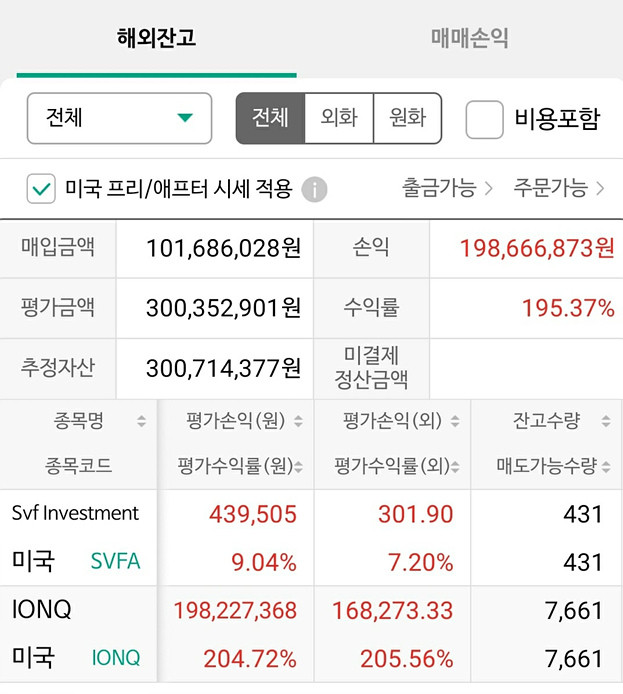Uncheck 미국 프리/애프터 시세 적용 checkbox
The width and height of the screenshot is (623, 694).
point(41,189)
